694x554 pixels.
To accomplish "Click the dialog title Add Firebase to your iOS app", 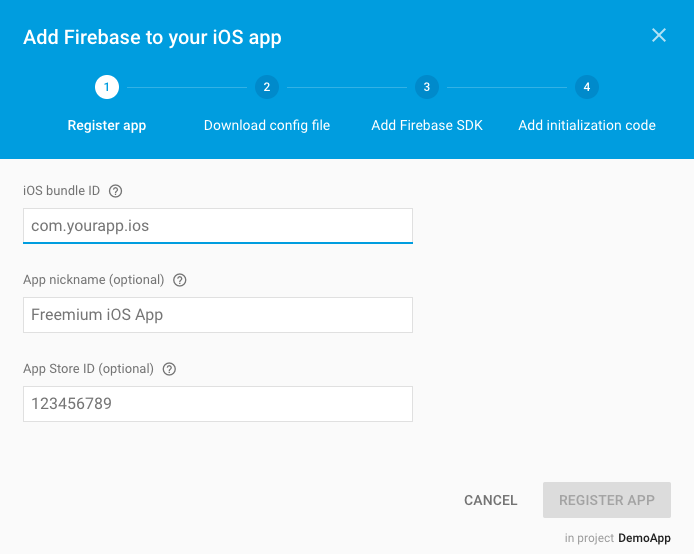I will pos(152,38).
